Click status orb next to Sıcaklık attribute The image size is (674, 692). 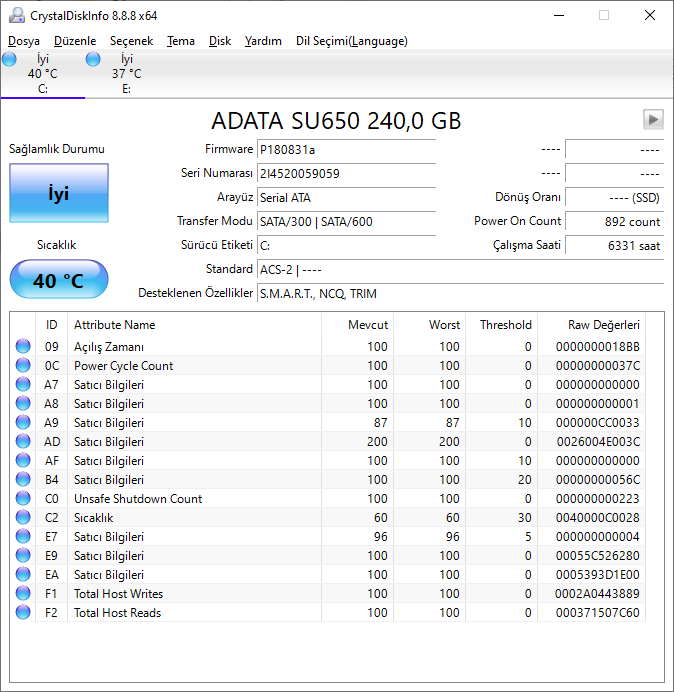click(x=23, y=518)
